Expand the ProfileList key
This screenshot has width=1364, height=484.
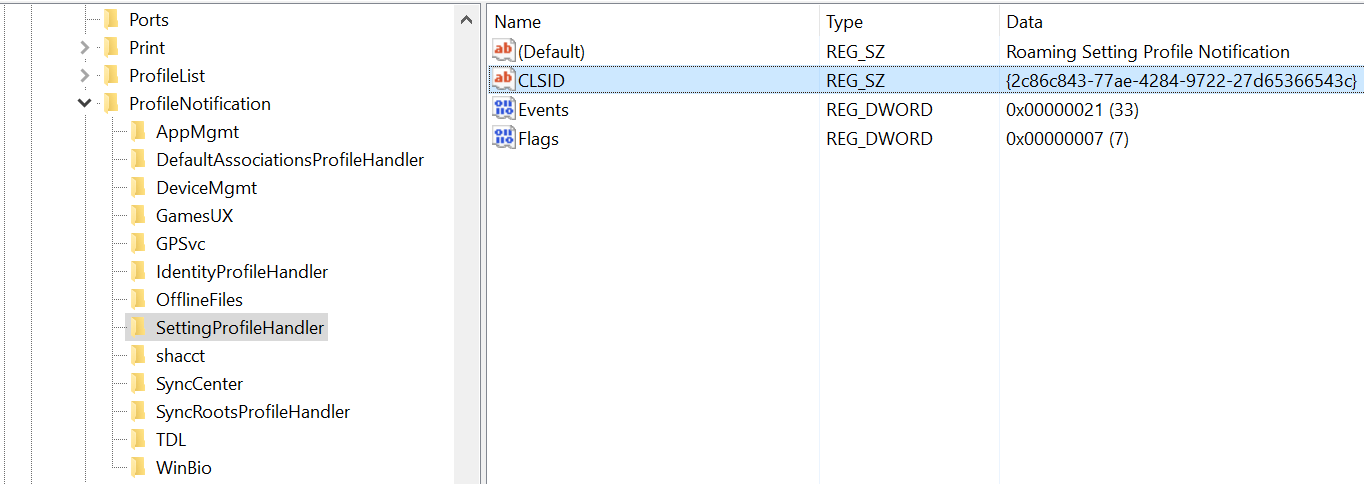(x=84, y=76)
